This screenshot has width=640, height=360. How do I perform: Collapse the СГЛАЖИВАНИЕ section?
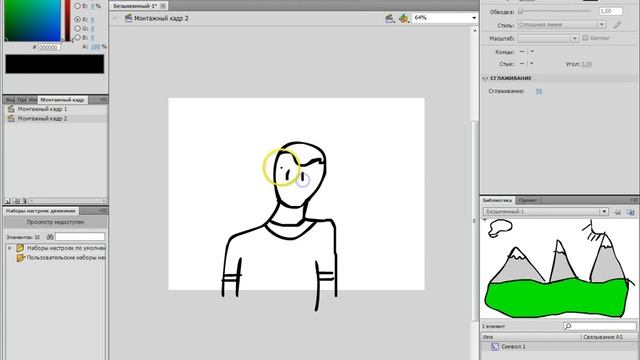coord(485,78)
